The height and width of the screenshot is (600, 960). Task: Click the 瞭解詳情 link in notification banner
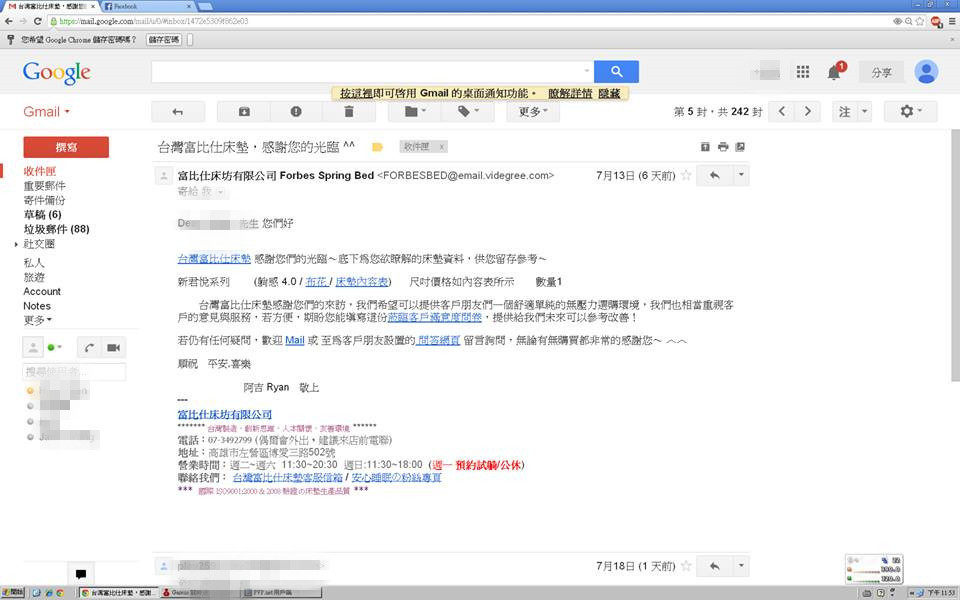570,94
